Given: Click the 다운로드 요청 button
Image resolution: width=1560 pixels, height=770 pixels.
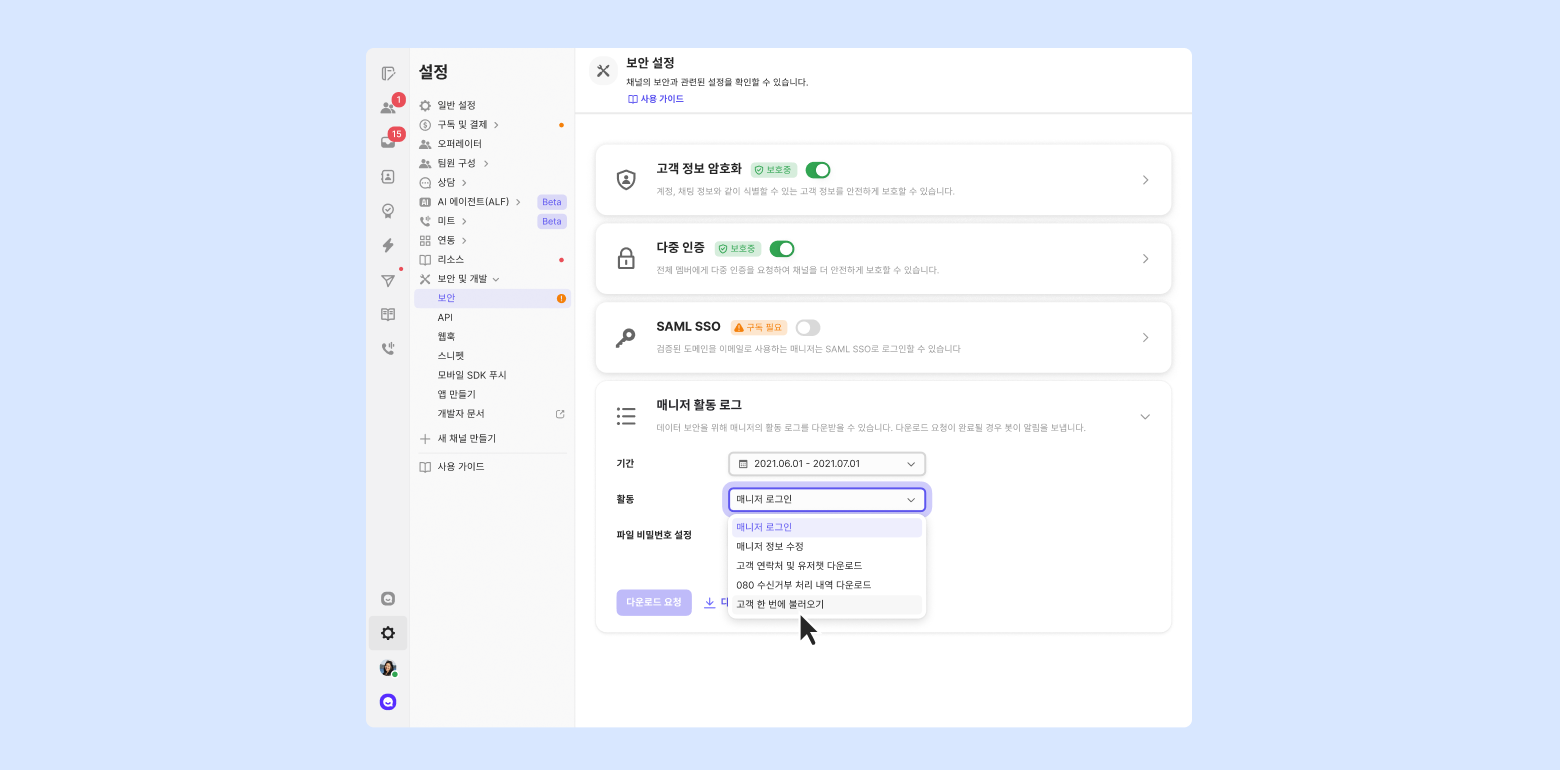Looking at the screenshot, I should (654, 602).
